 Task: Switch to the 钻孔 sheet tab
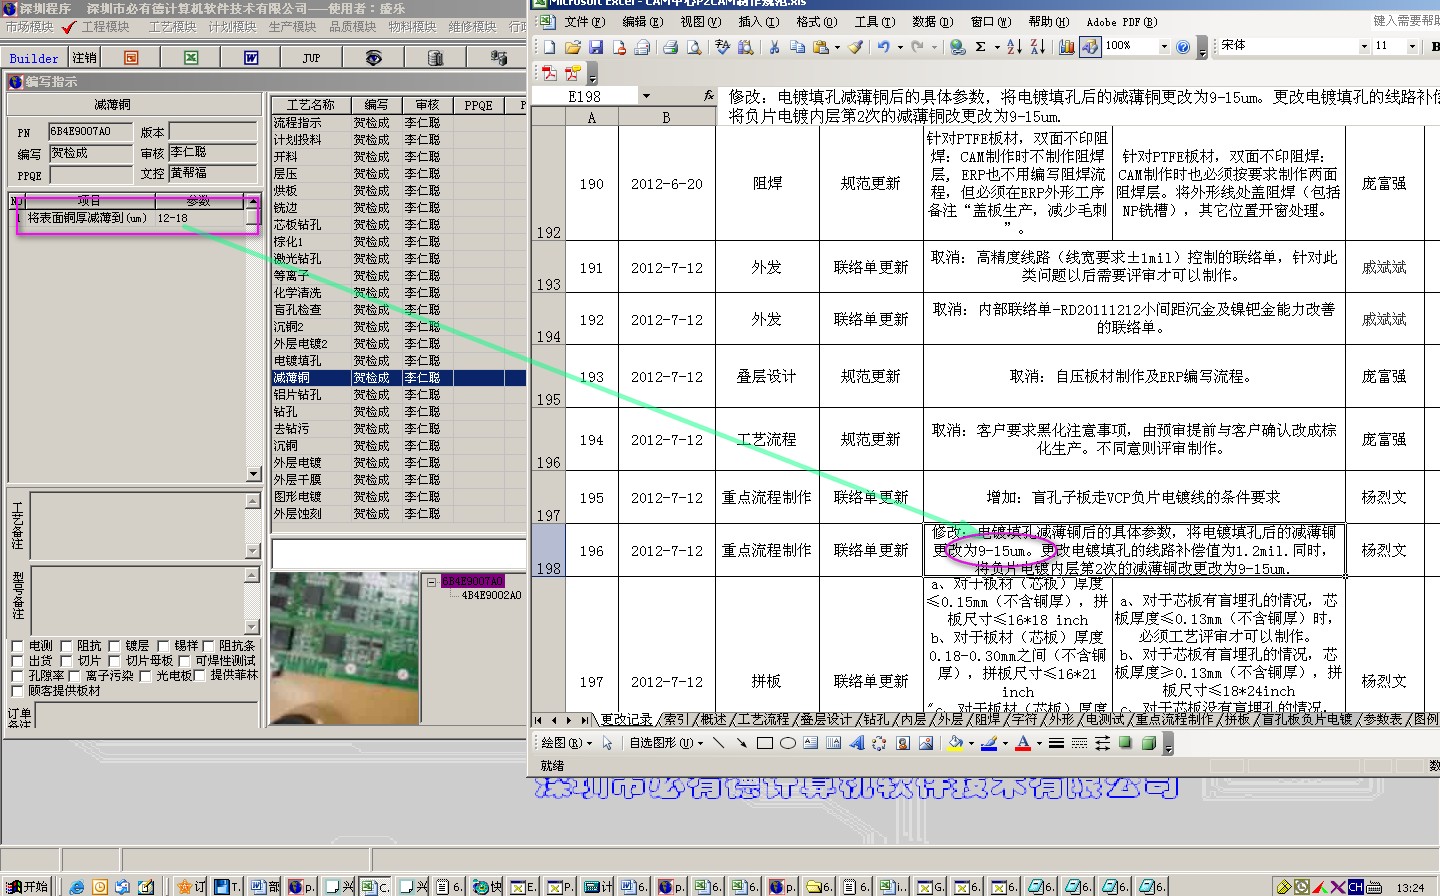(877, 719)
